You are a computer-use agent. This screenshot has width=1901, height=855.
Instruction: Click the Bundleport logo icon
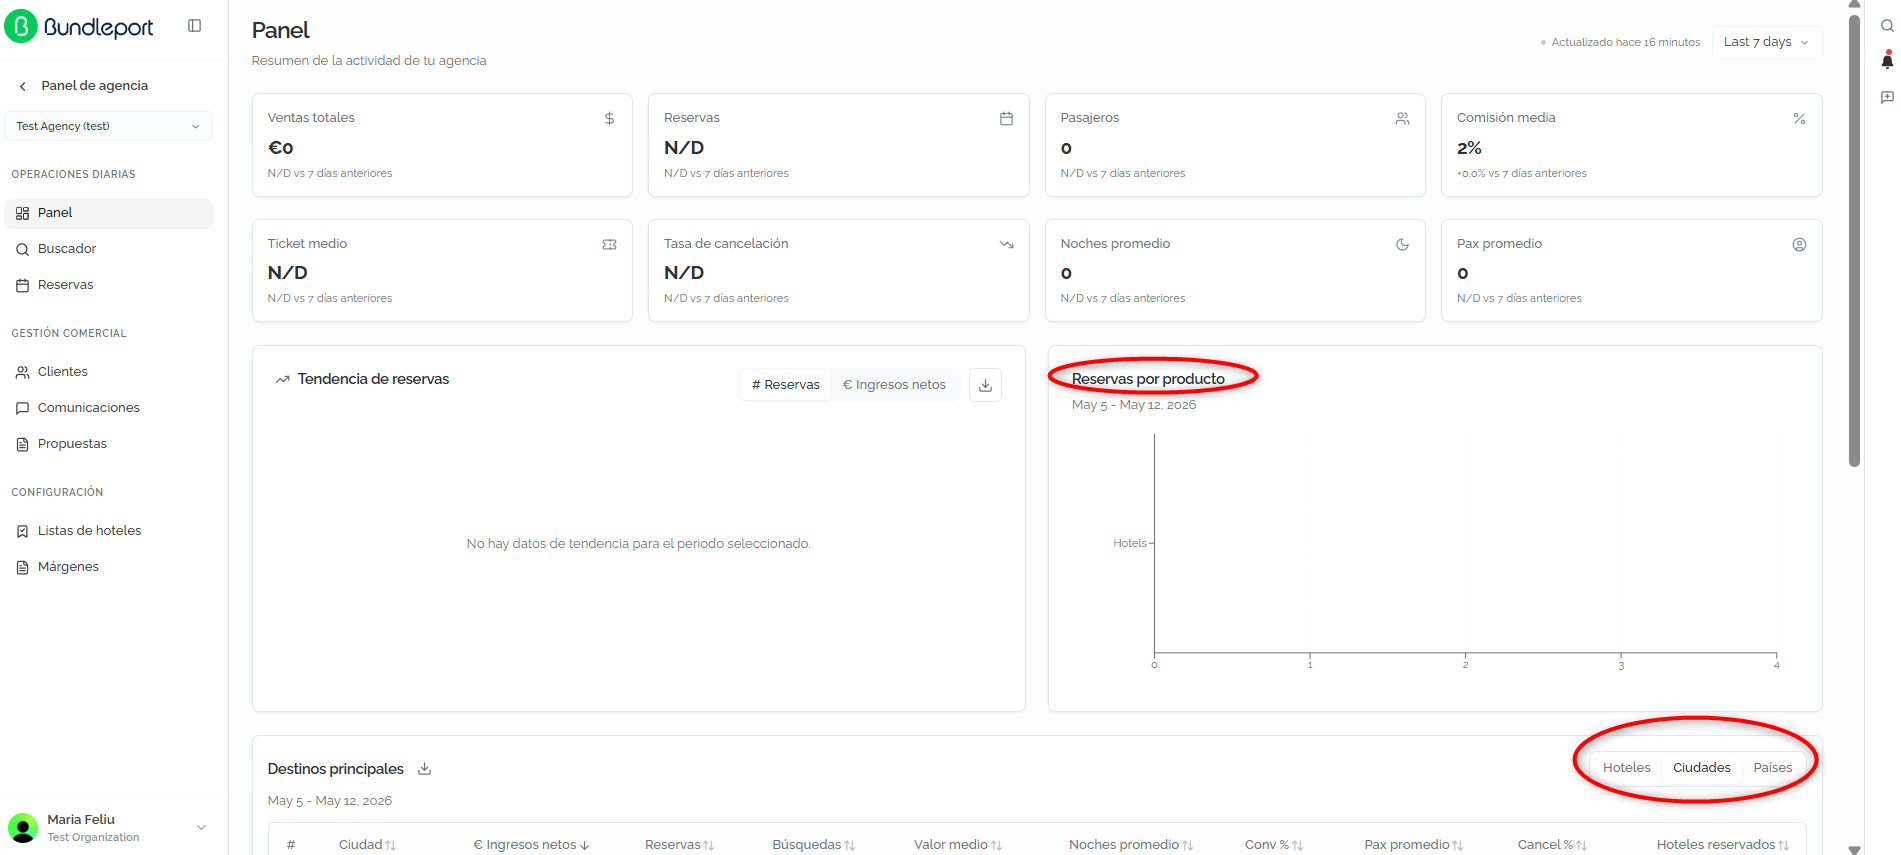click(x=21, y=27)
